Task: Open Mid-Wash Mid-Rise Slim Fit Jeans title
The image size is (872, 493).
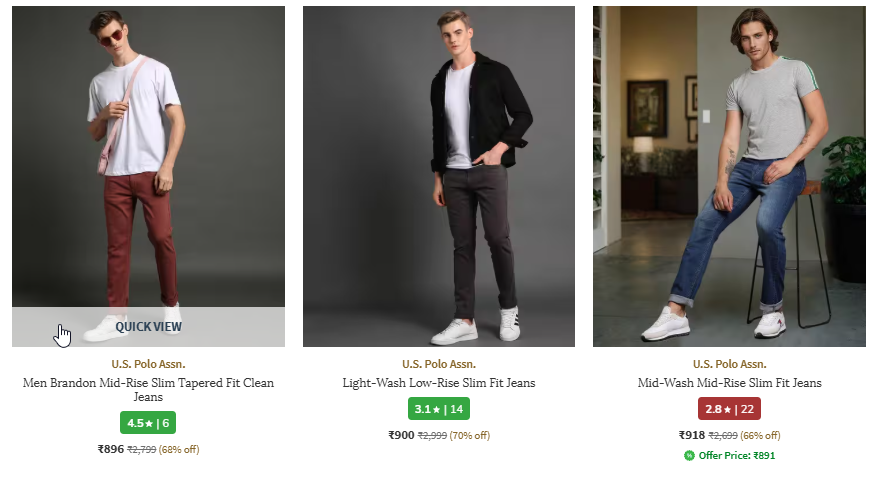Action: pyautogui.click(x=729, y=383)
